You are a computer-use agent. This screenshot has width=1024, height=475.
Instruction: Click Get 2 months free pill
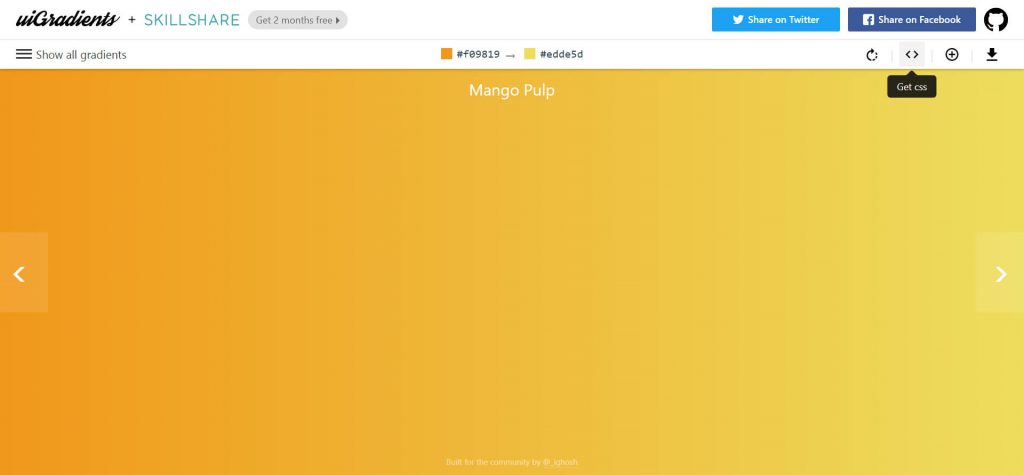click(x=297, y=20)
